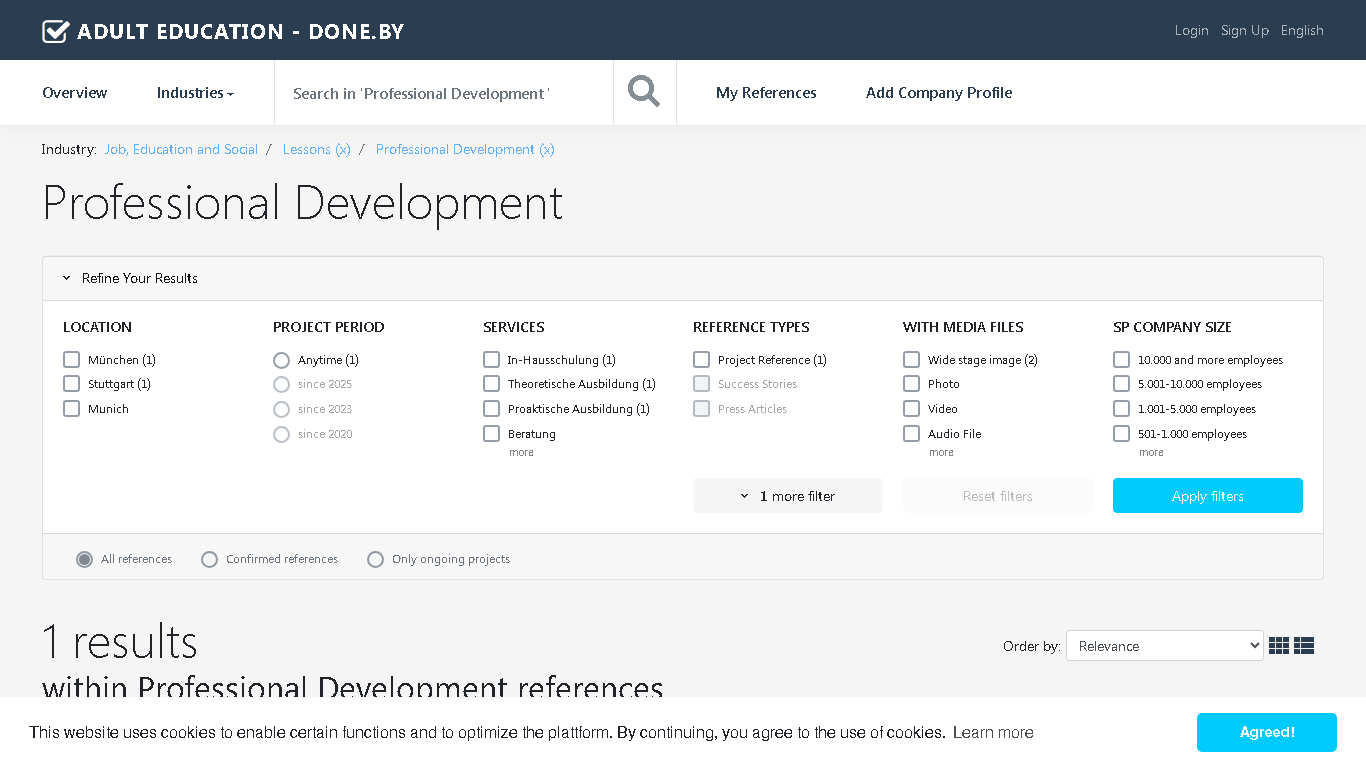
Task: Check the 10.000 and more employees checkbox
Action: tap(1121, 359)
